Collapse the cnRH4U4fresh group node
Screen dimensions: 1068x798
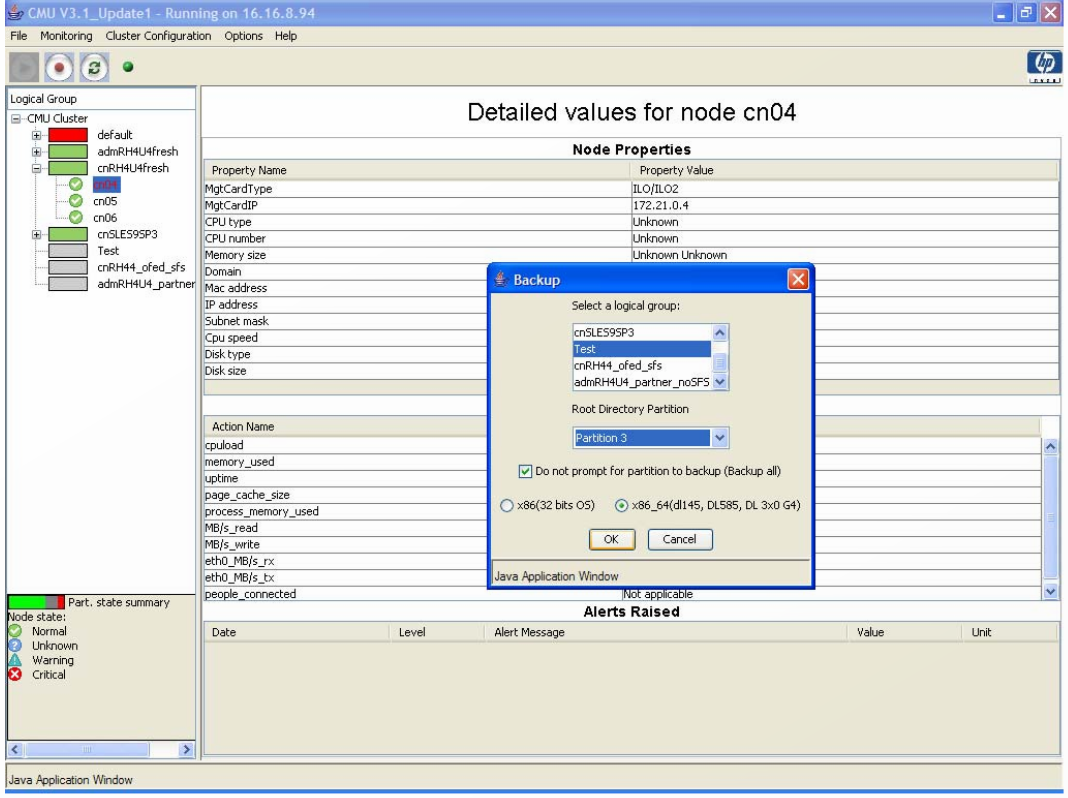click(x=37, y=168)
